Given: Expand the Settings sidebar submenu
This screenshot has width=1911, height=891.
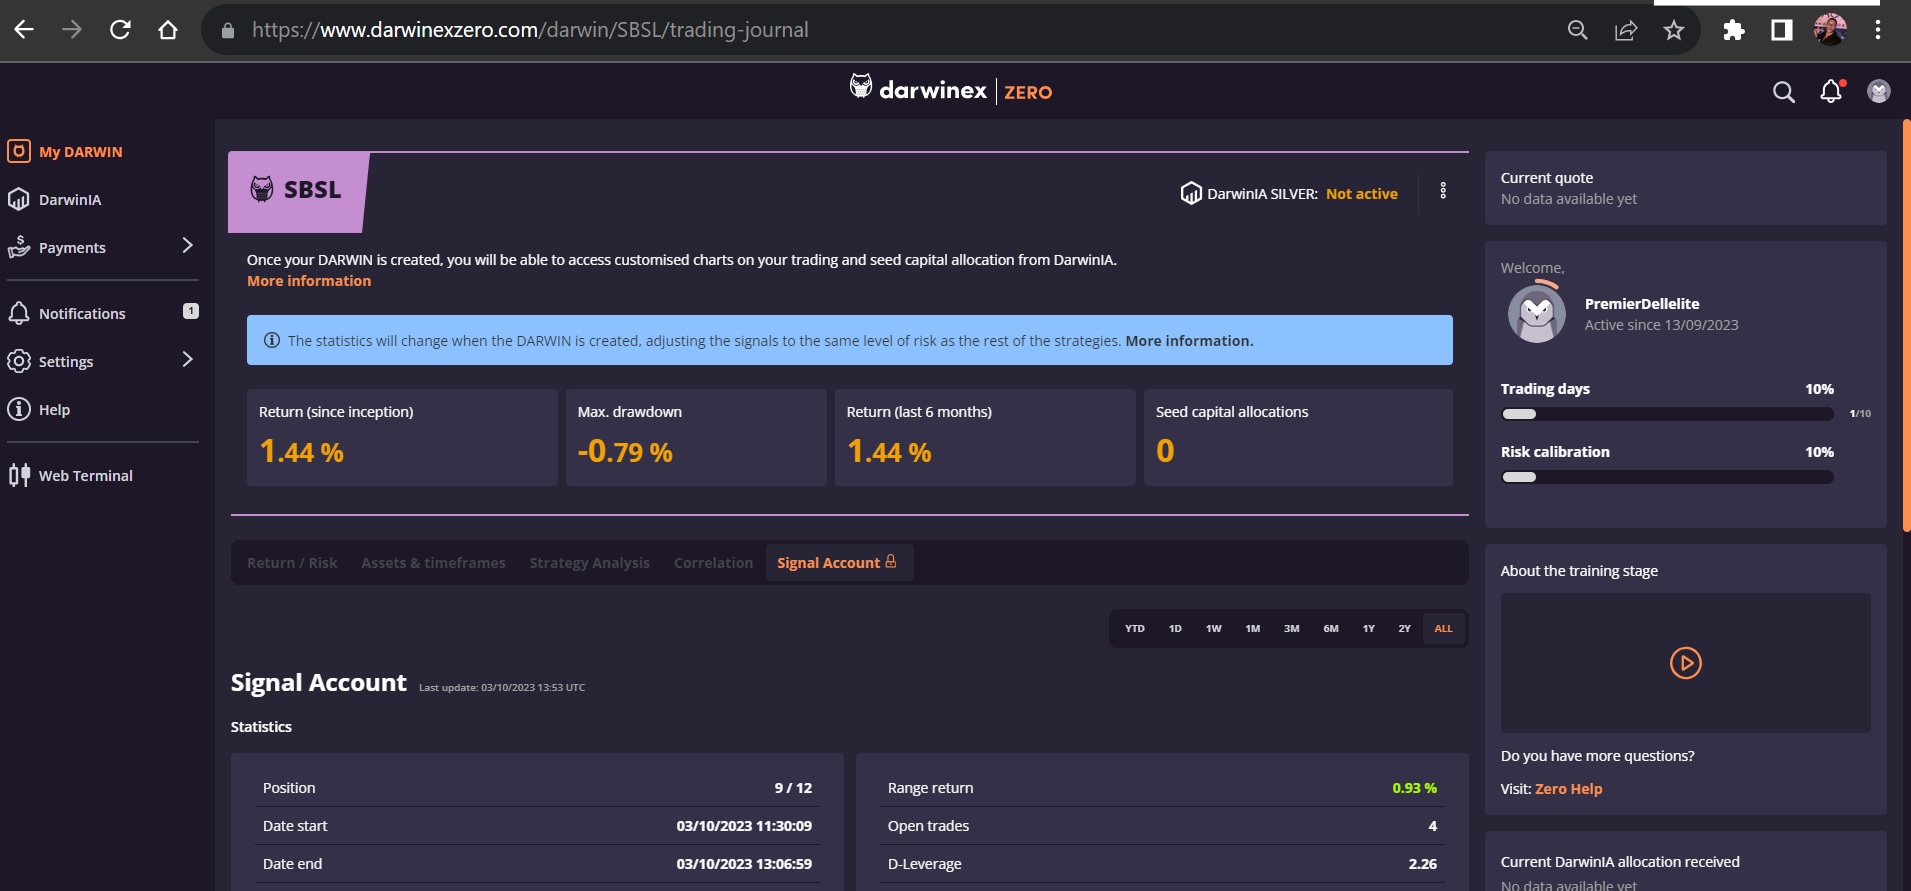Looking at the screenshot, I should point(187,360).
